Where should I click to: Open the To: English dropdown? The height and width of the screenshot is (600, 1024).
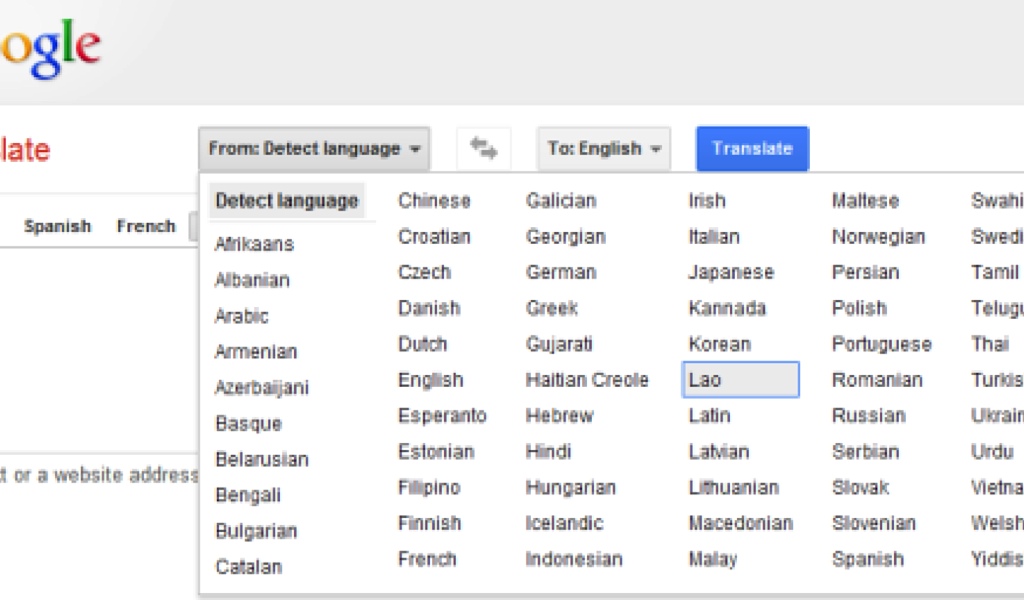604,148
